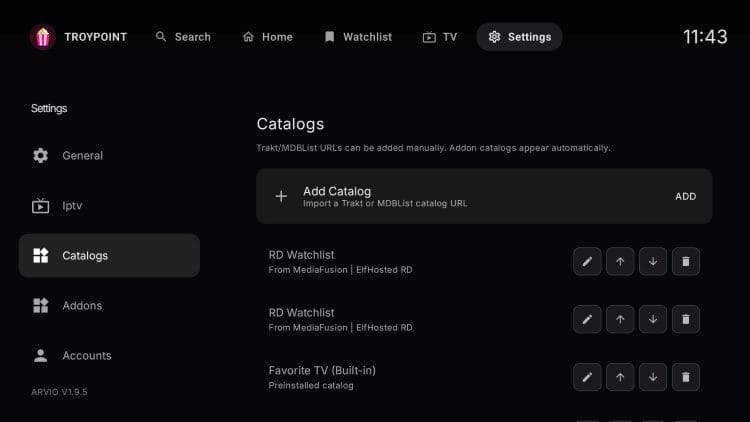The width and height of the screenshot is (750, 422).
Task: Edit the first RD Watchlist catalog
Action: pos(587,262)
